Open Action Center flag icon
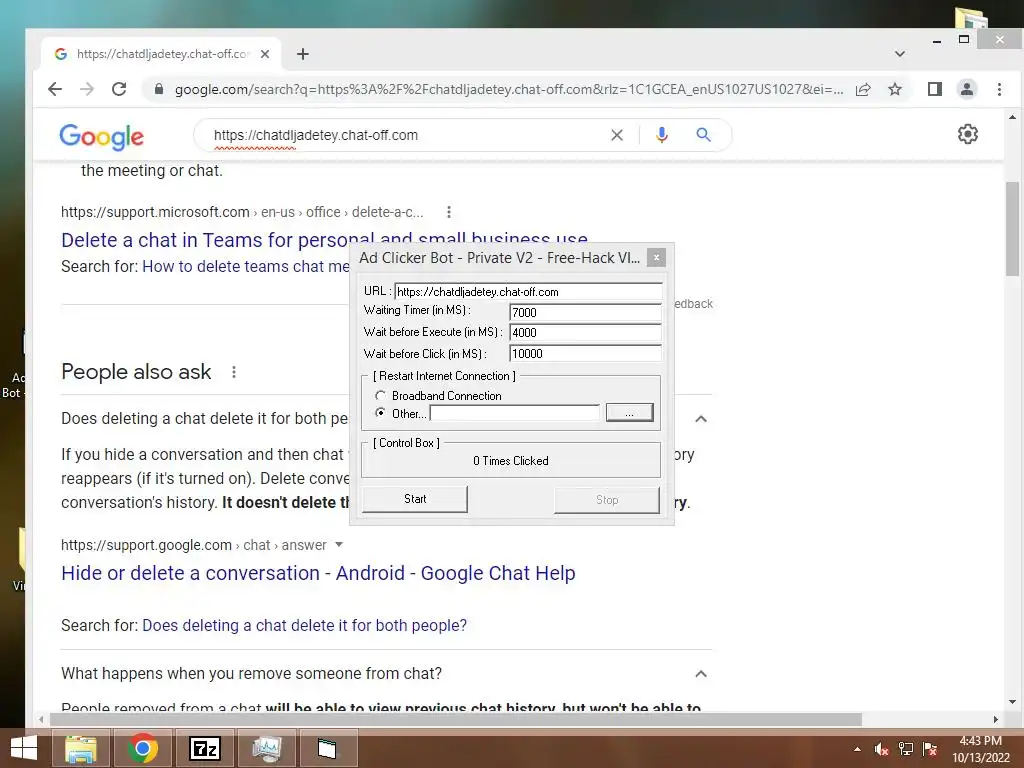 coord(930,749)
